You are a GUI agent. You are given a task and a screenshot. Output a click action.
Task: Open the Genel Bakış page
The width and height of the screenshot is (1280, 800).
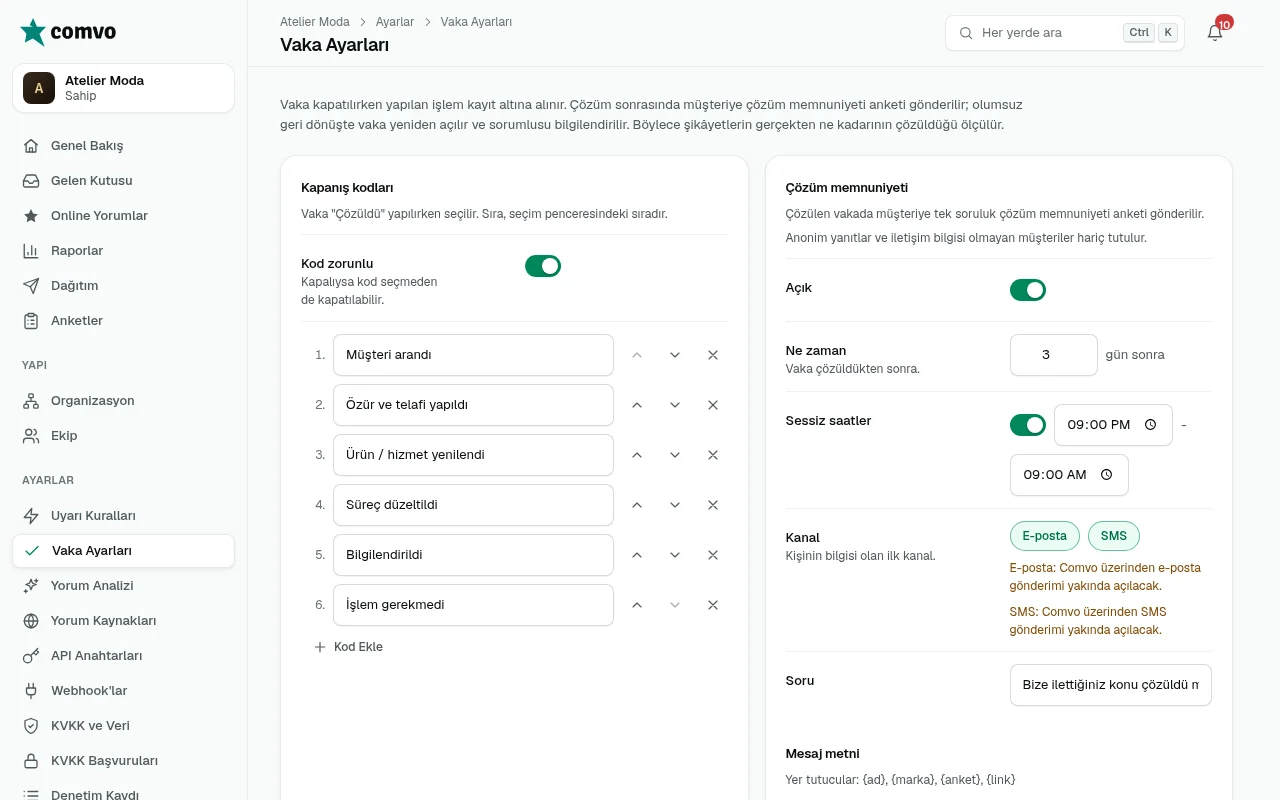pyautogui.click(x=123, y=146)
